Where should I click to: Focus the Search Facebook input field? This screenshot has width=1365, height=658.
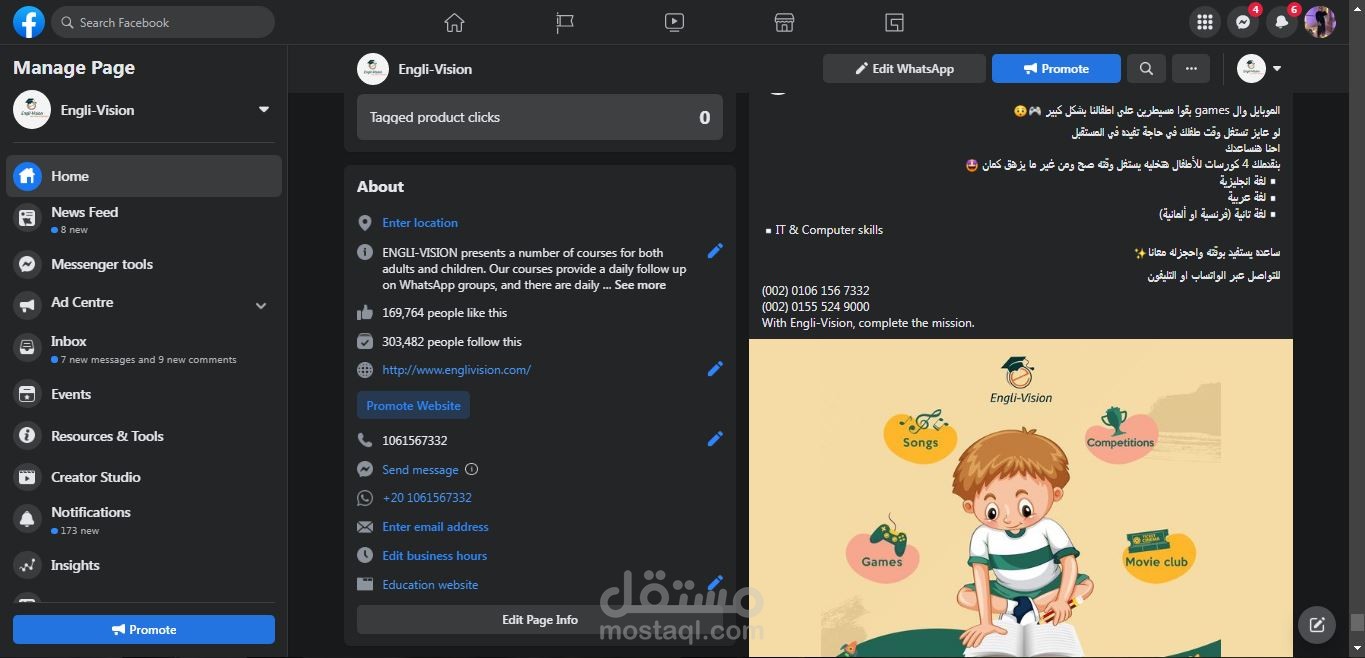[163, 22]
